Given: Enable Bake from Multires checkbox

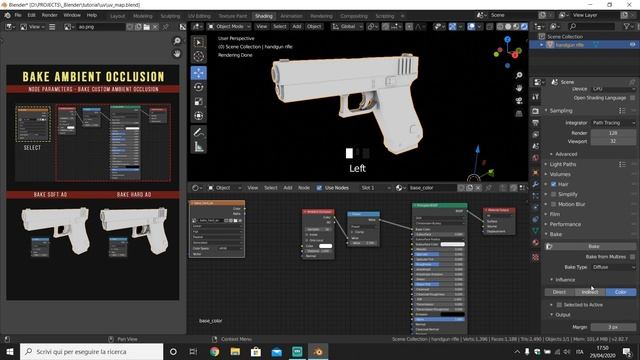Looking at the screenshot, I should (632, 257).
